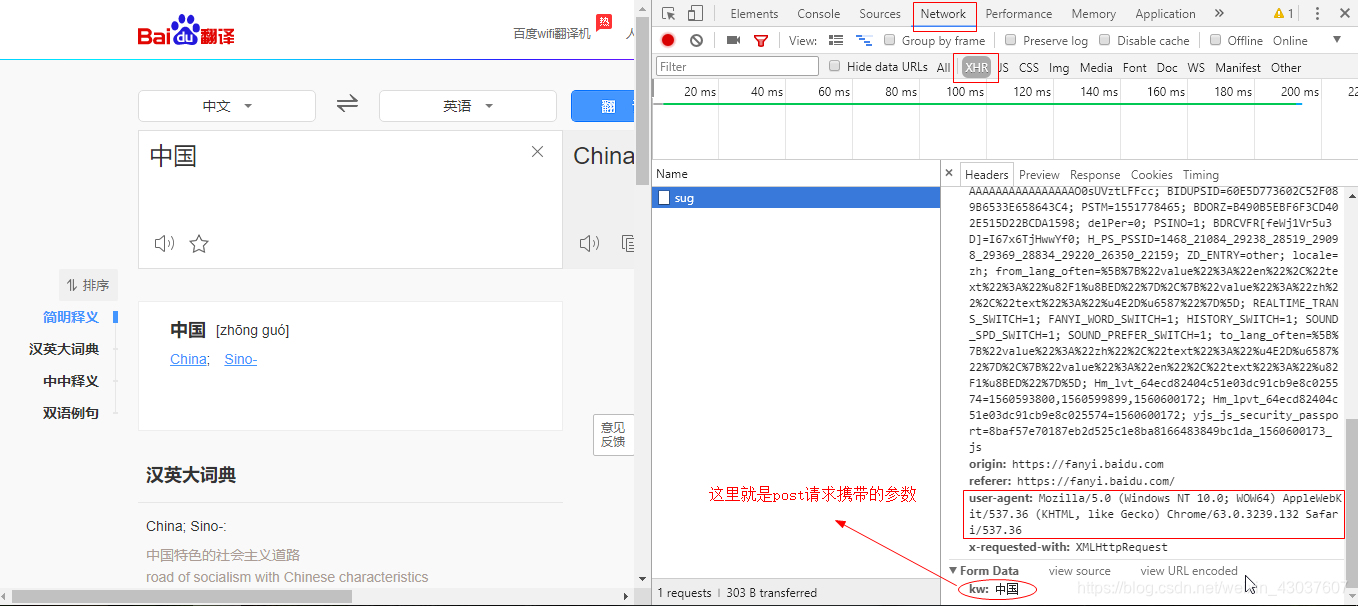Open DevTools warnings indicator
The height and width of the screenshot is (606, 1358).
pos(1283,14)
